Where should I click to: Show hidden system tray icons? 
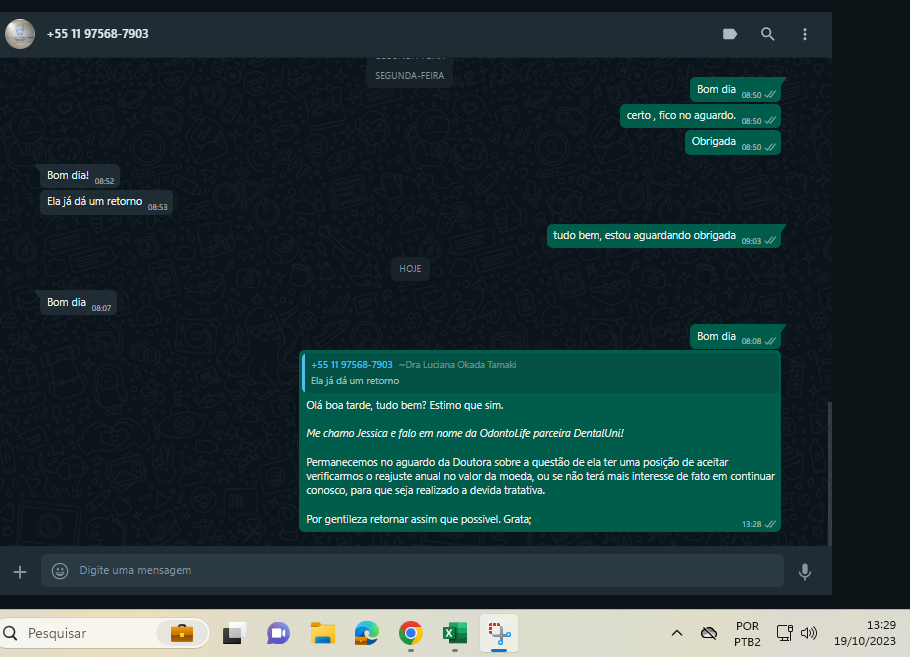tap(677, 633)
